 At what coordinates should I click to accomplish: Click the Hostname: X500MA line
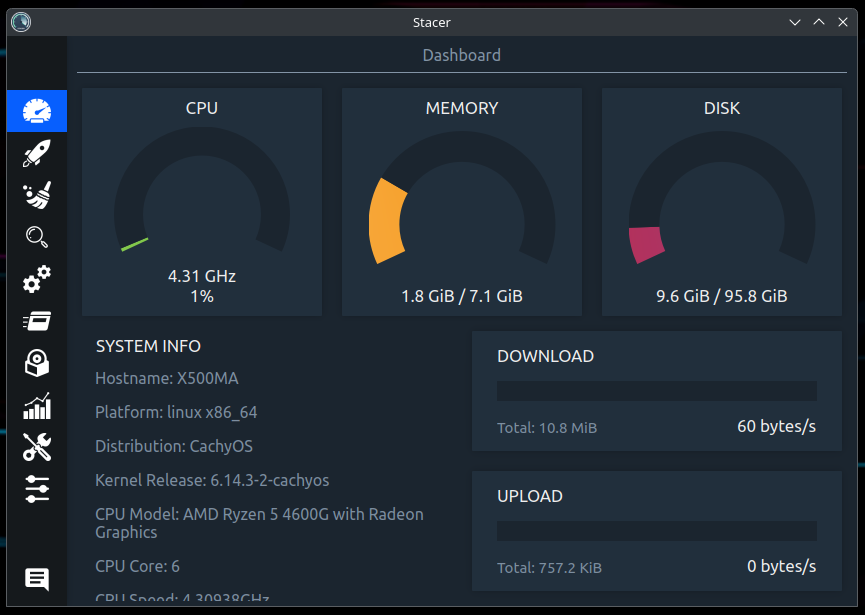tap(167, 378)
